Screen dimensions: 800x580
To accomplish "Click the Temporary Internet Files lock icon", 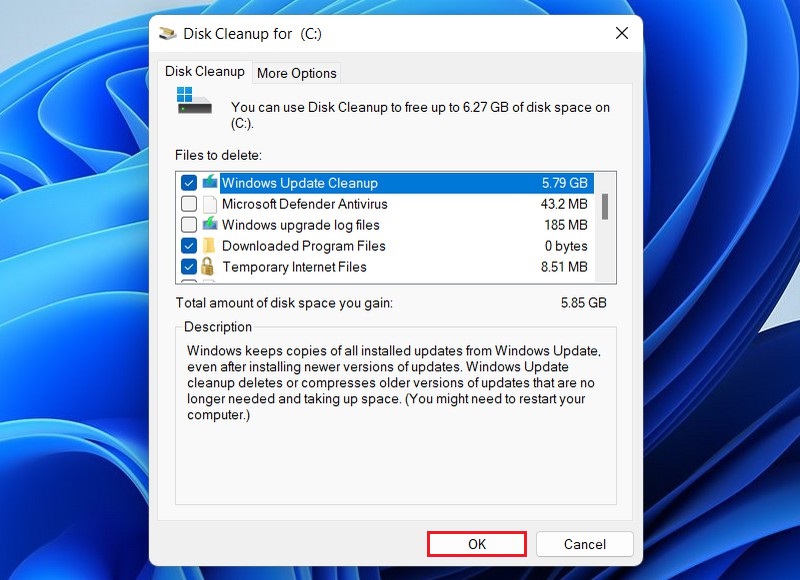I will pyautogui.click(x=207, y=266).
